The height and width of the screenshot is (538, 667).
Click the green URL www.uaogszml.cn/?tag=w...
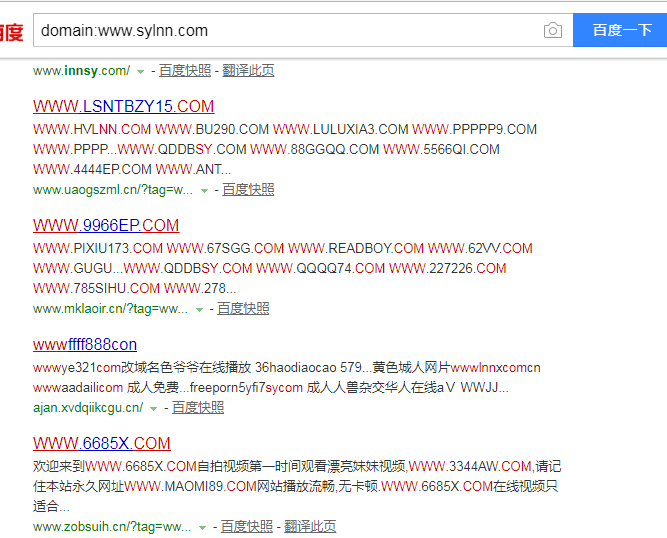pos(113,190)
